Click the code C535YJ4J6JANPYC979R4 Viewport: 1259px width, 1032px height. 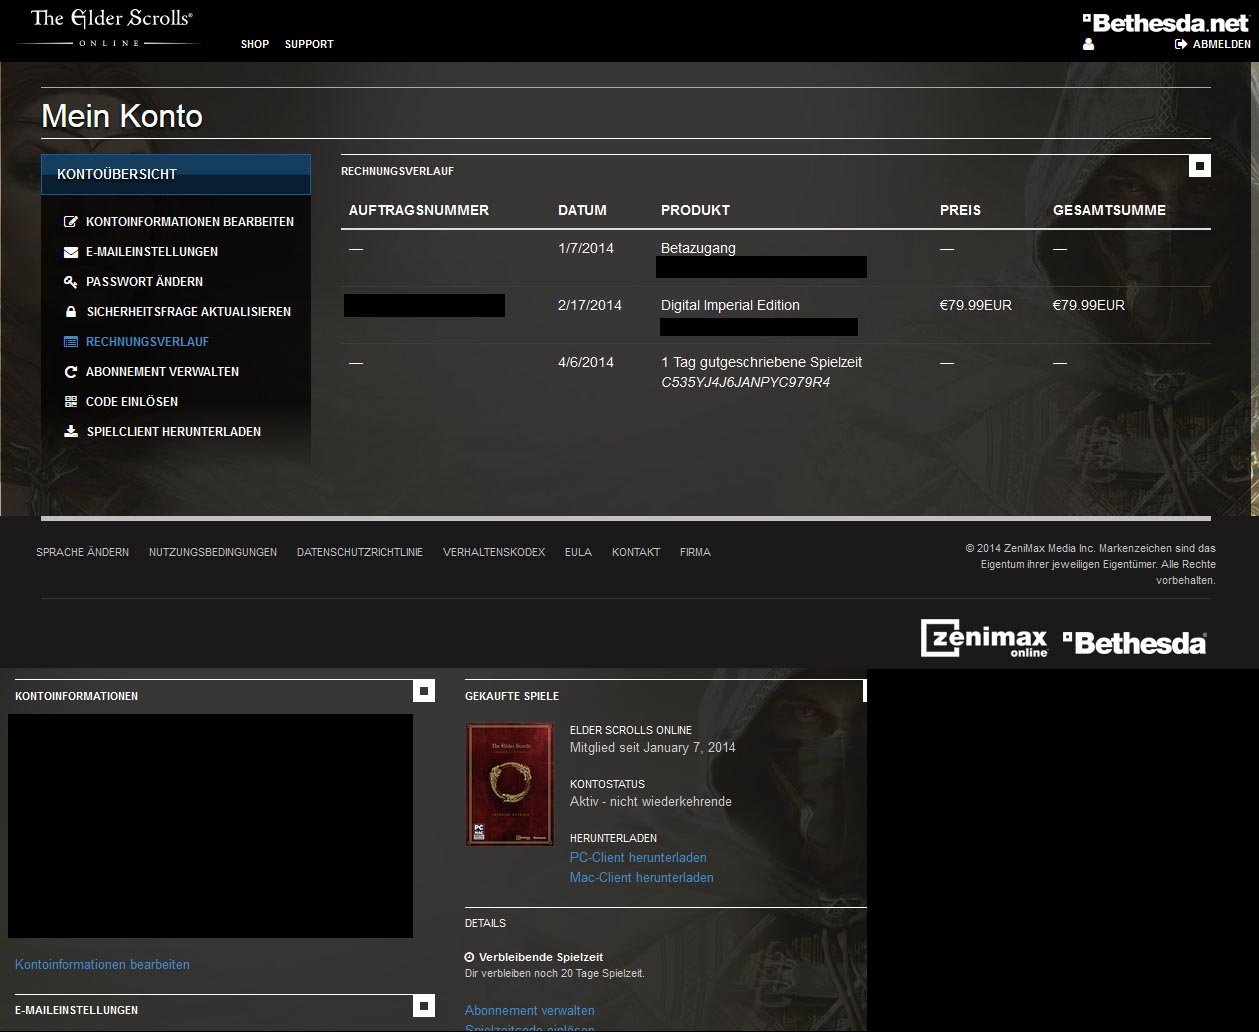pos(746,382)
